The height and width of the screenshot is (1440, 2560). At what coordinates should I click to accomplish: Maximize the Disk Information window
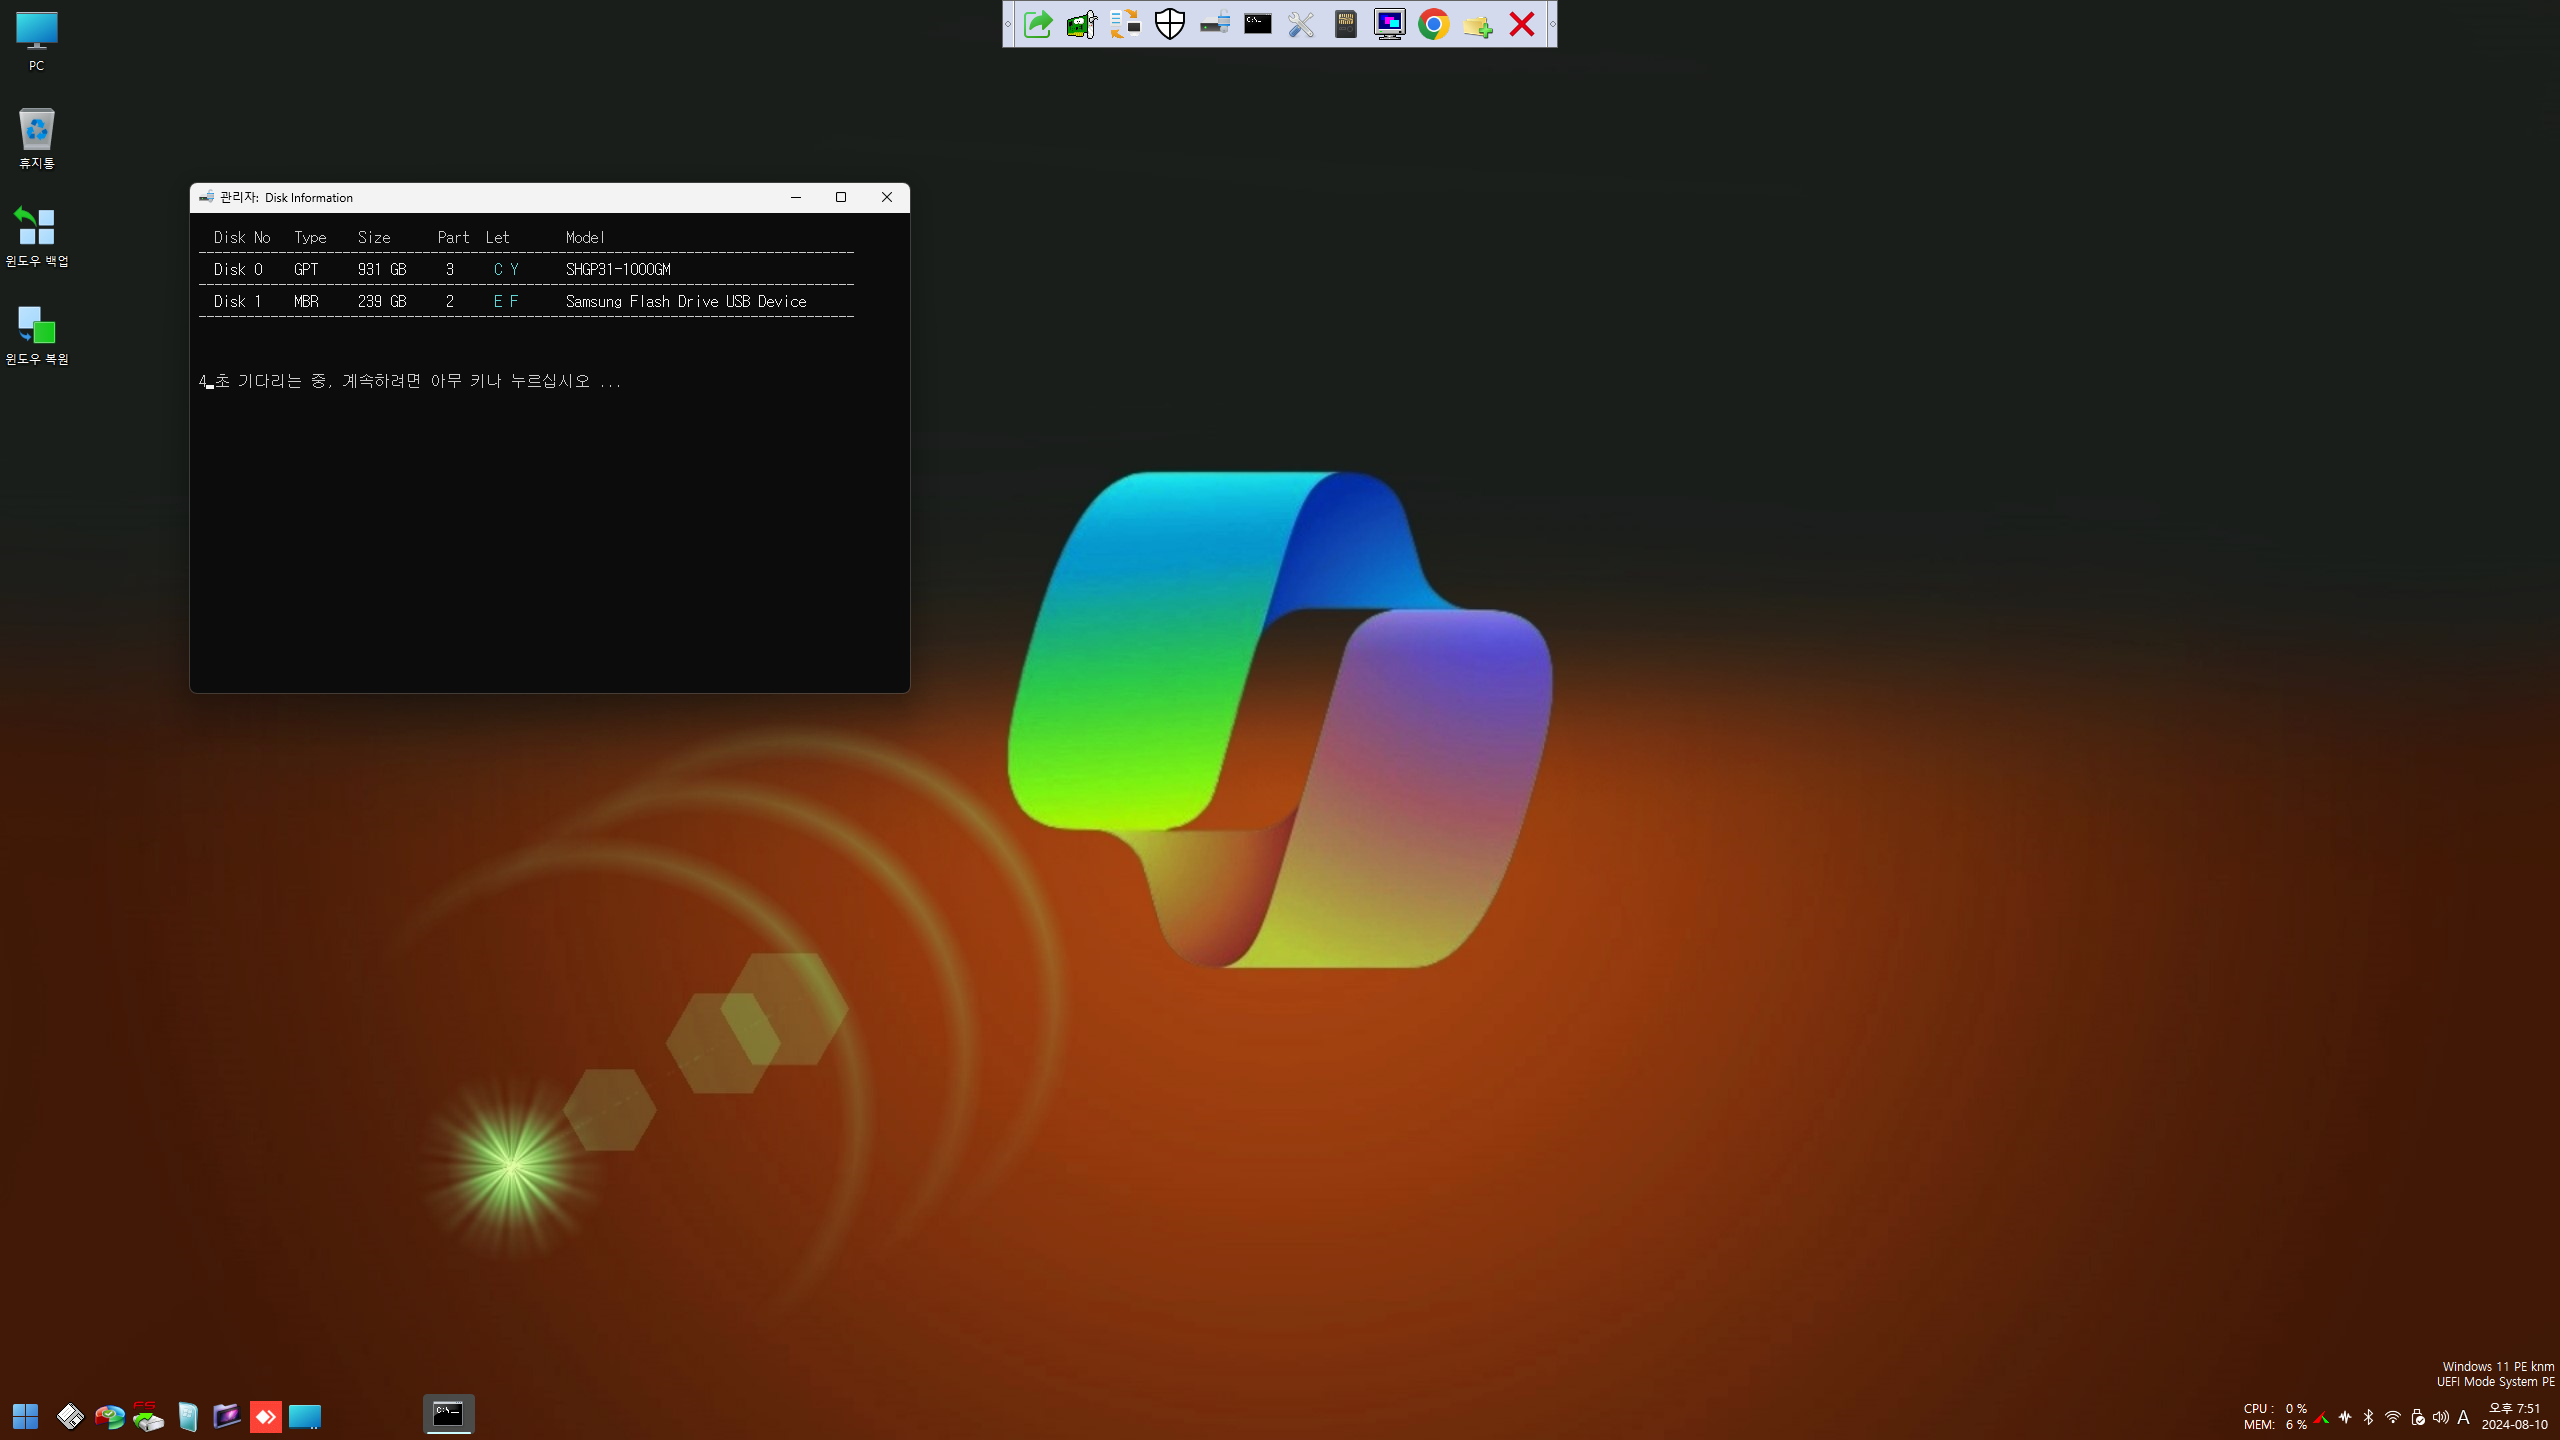click(841, 197)
